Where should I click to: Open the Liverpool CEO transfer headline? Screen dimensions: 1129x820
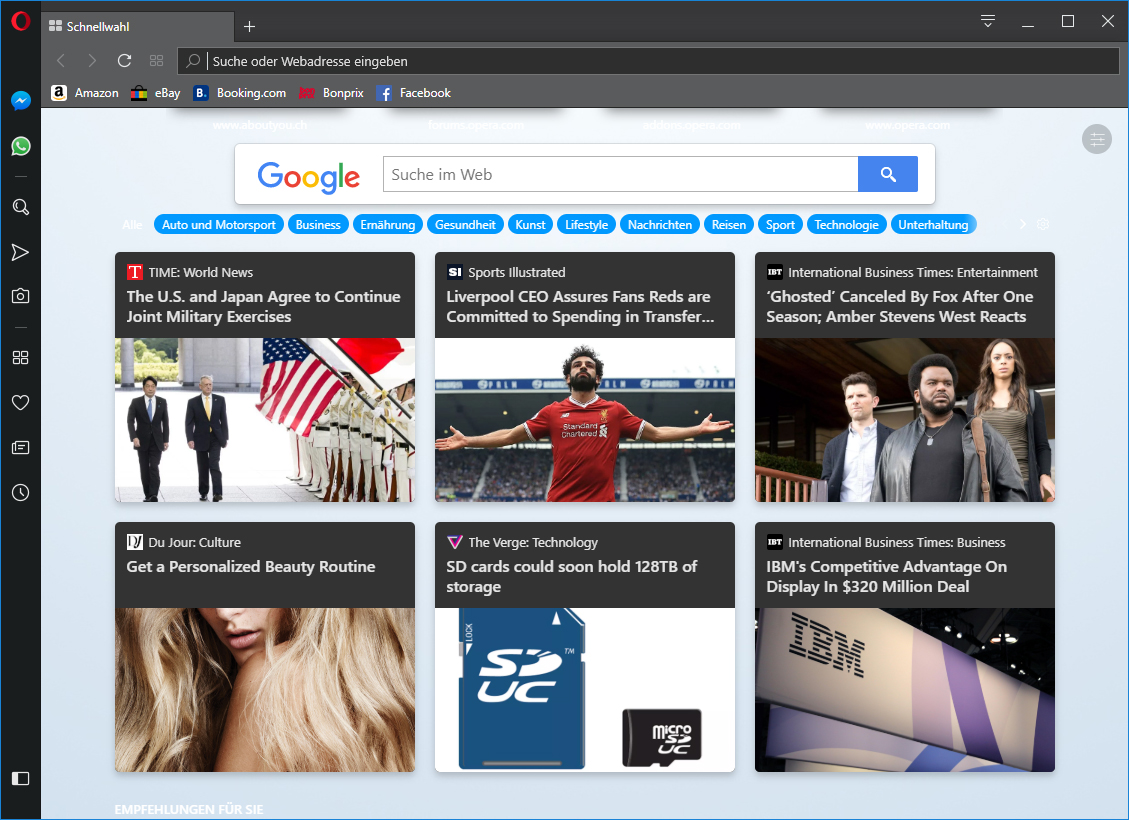pos(580,307)
